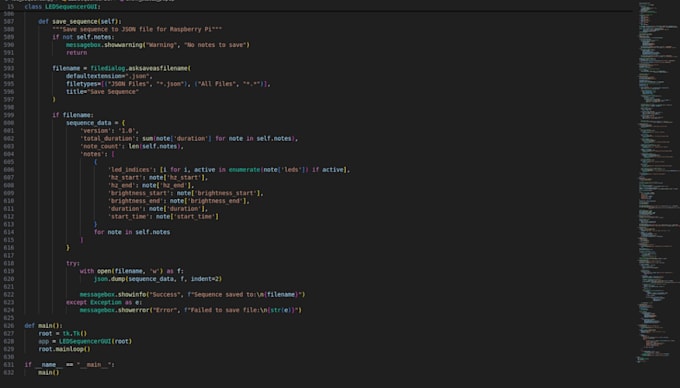This screenshot has width=680, height=388.
Task: Click the if __name__ == "__main__" line
Action: coord(69,365)
